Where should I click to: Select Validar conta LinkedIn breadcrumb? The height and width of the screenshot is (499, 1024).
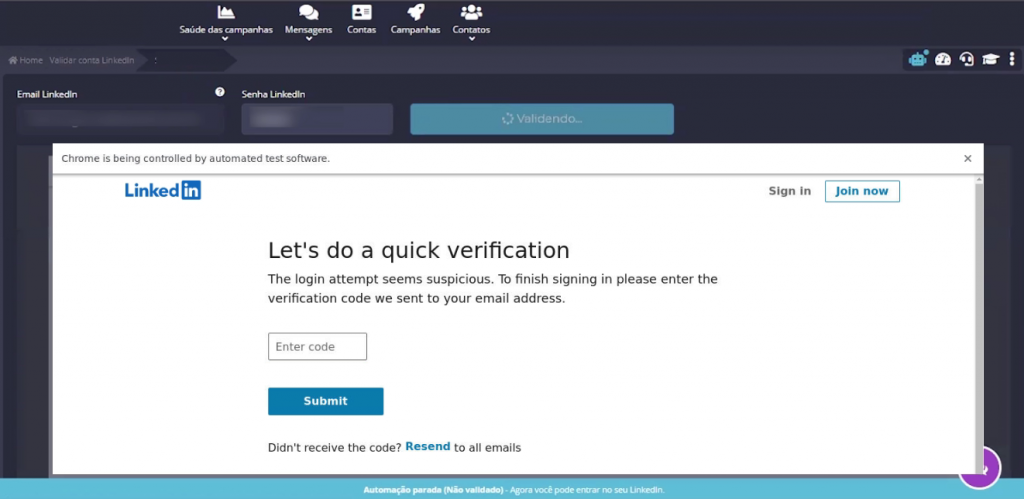[x=91, y=60]
